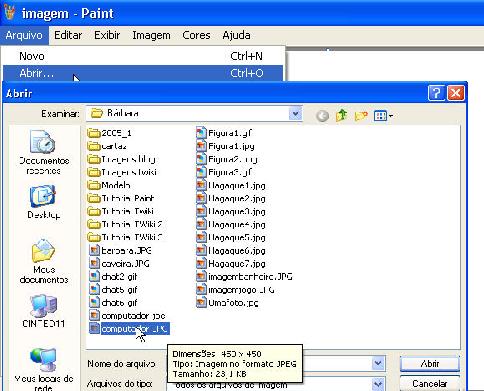Close the Abrir dialog

click(x=456, y=93)
